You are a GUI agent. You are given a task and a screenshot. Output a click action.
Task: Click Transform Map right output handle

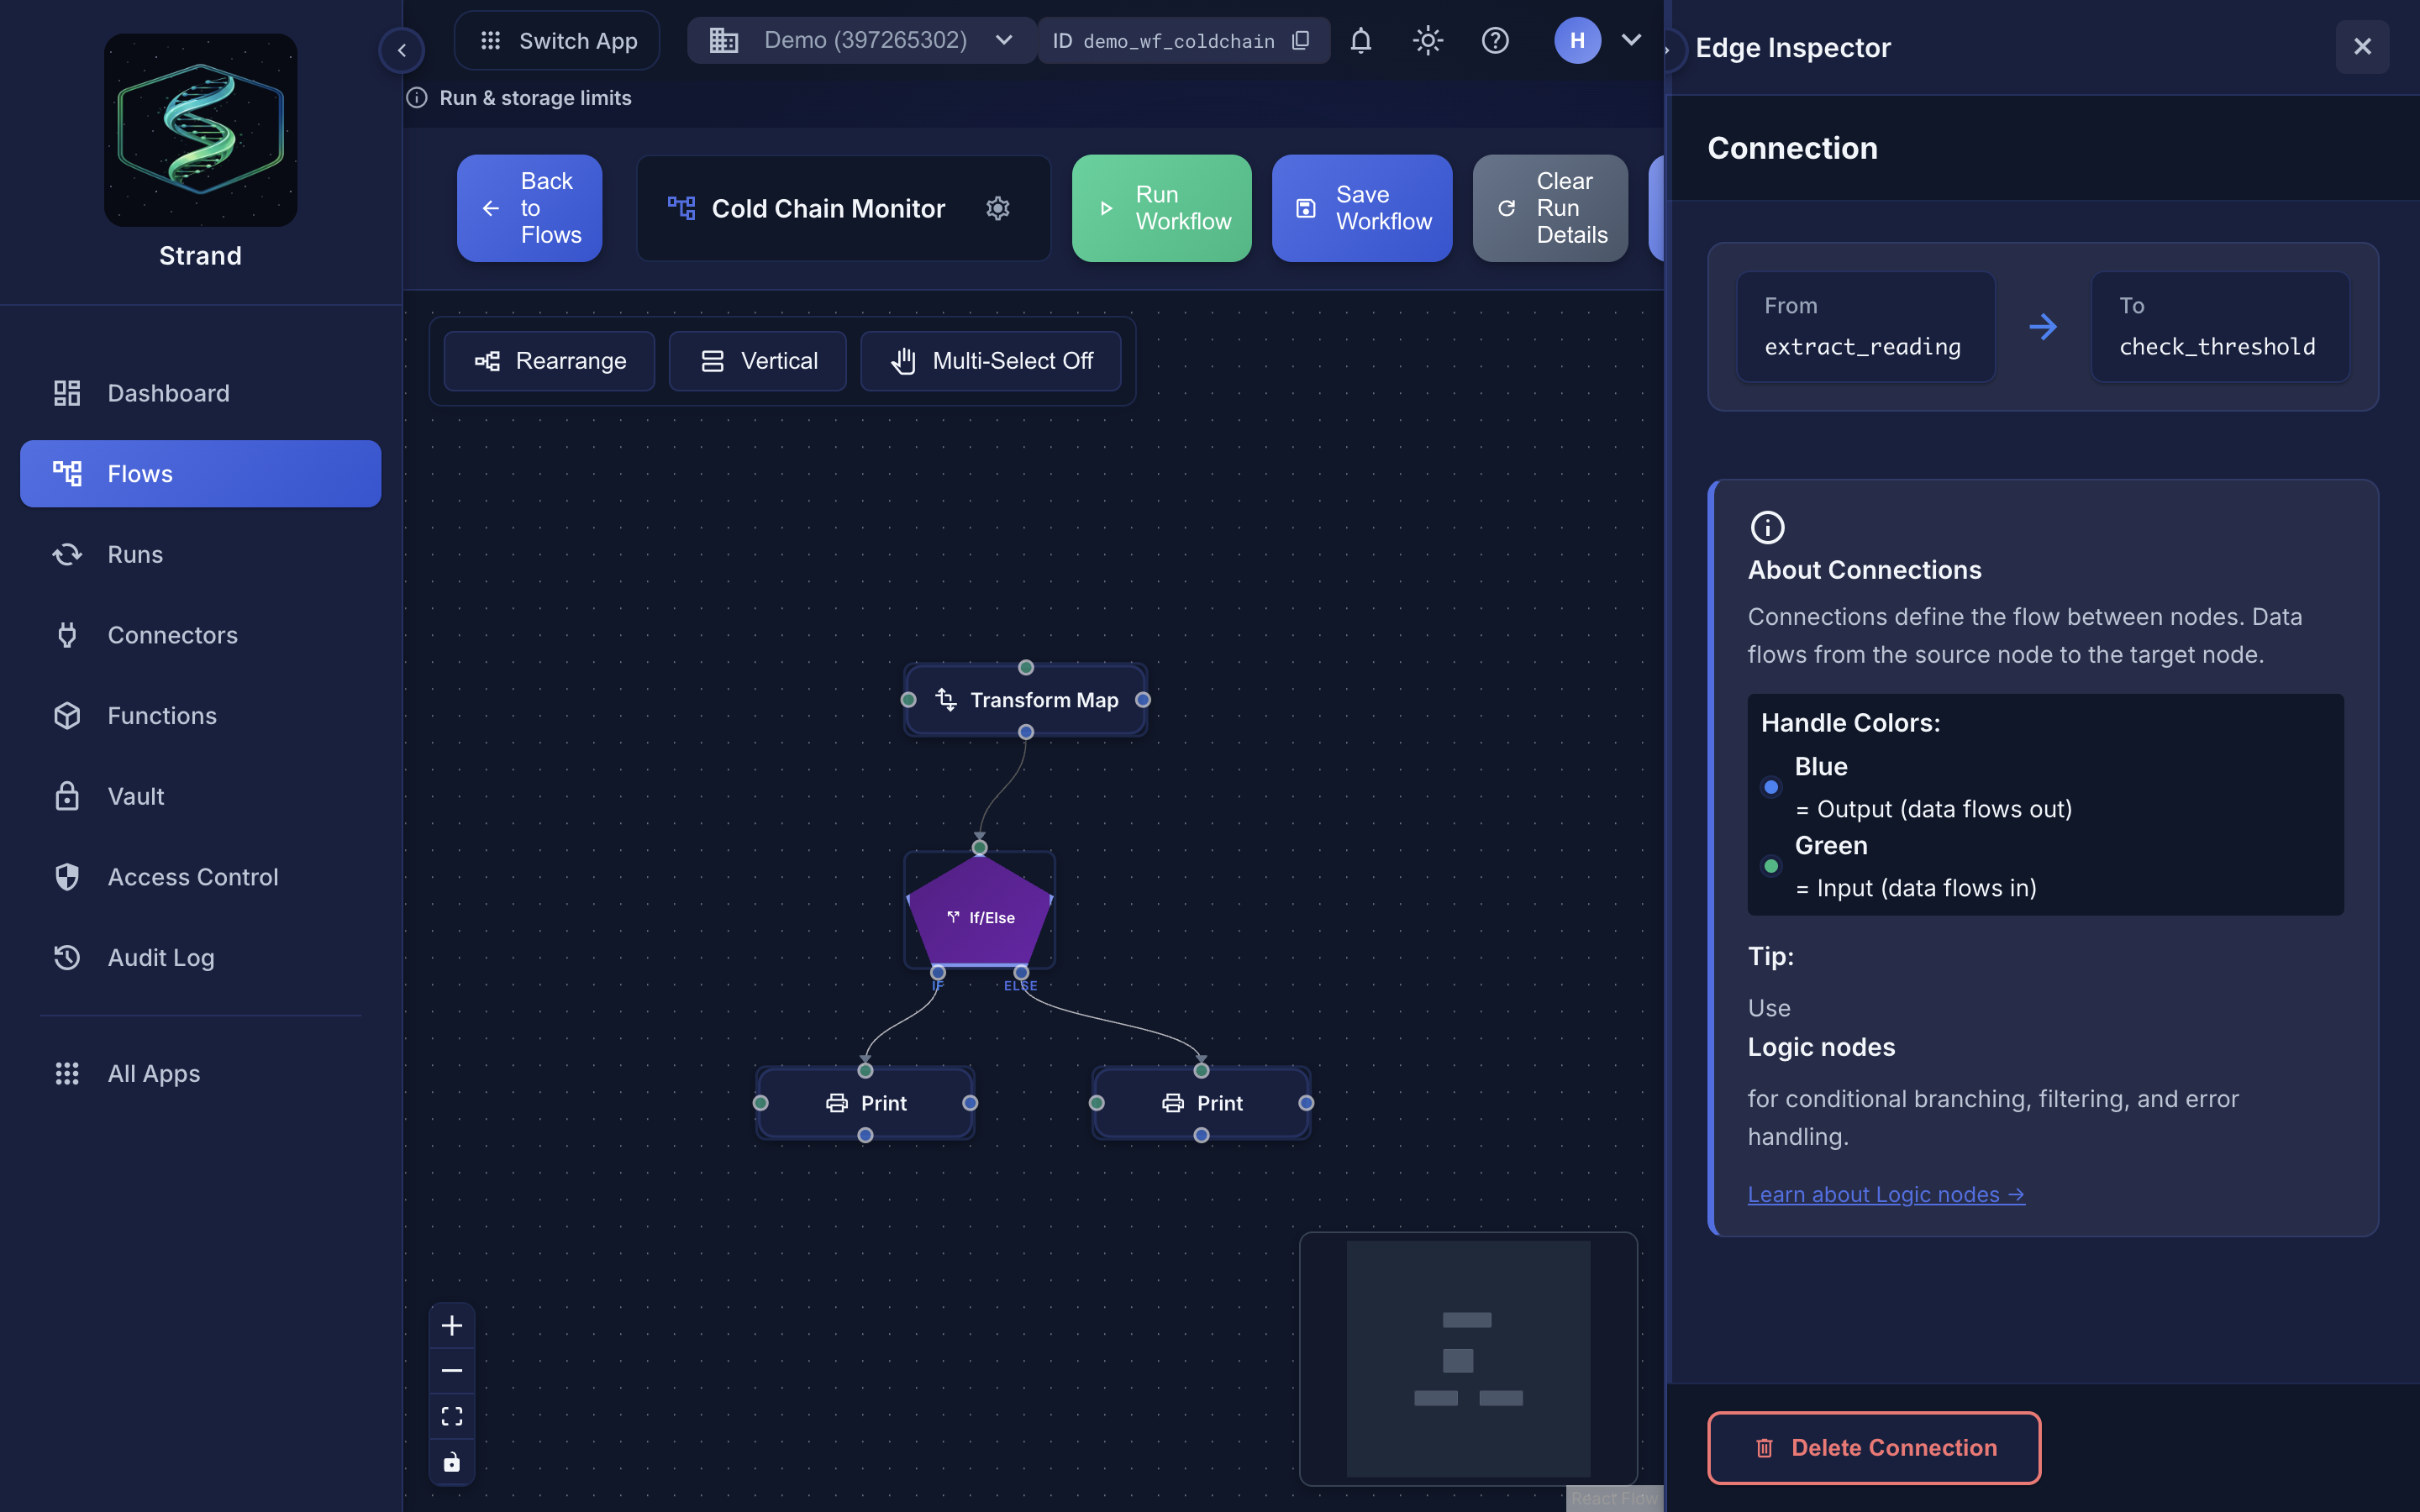coord(1143,700)
